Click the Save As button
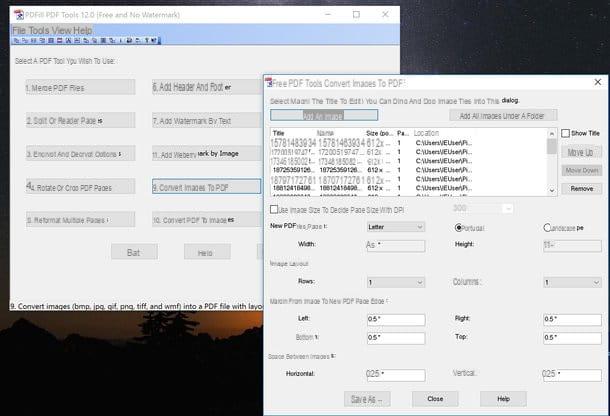This screenshot has height=416, width=610. pyautogui.click(x=367, y=399)
